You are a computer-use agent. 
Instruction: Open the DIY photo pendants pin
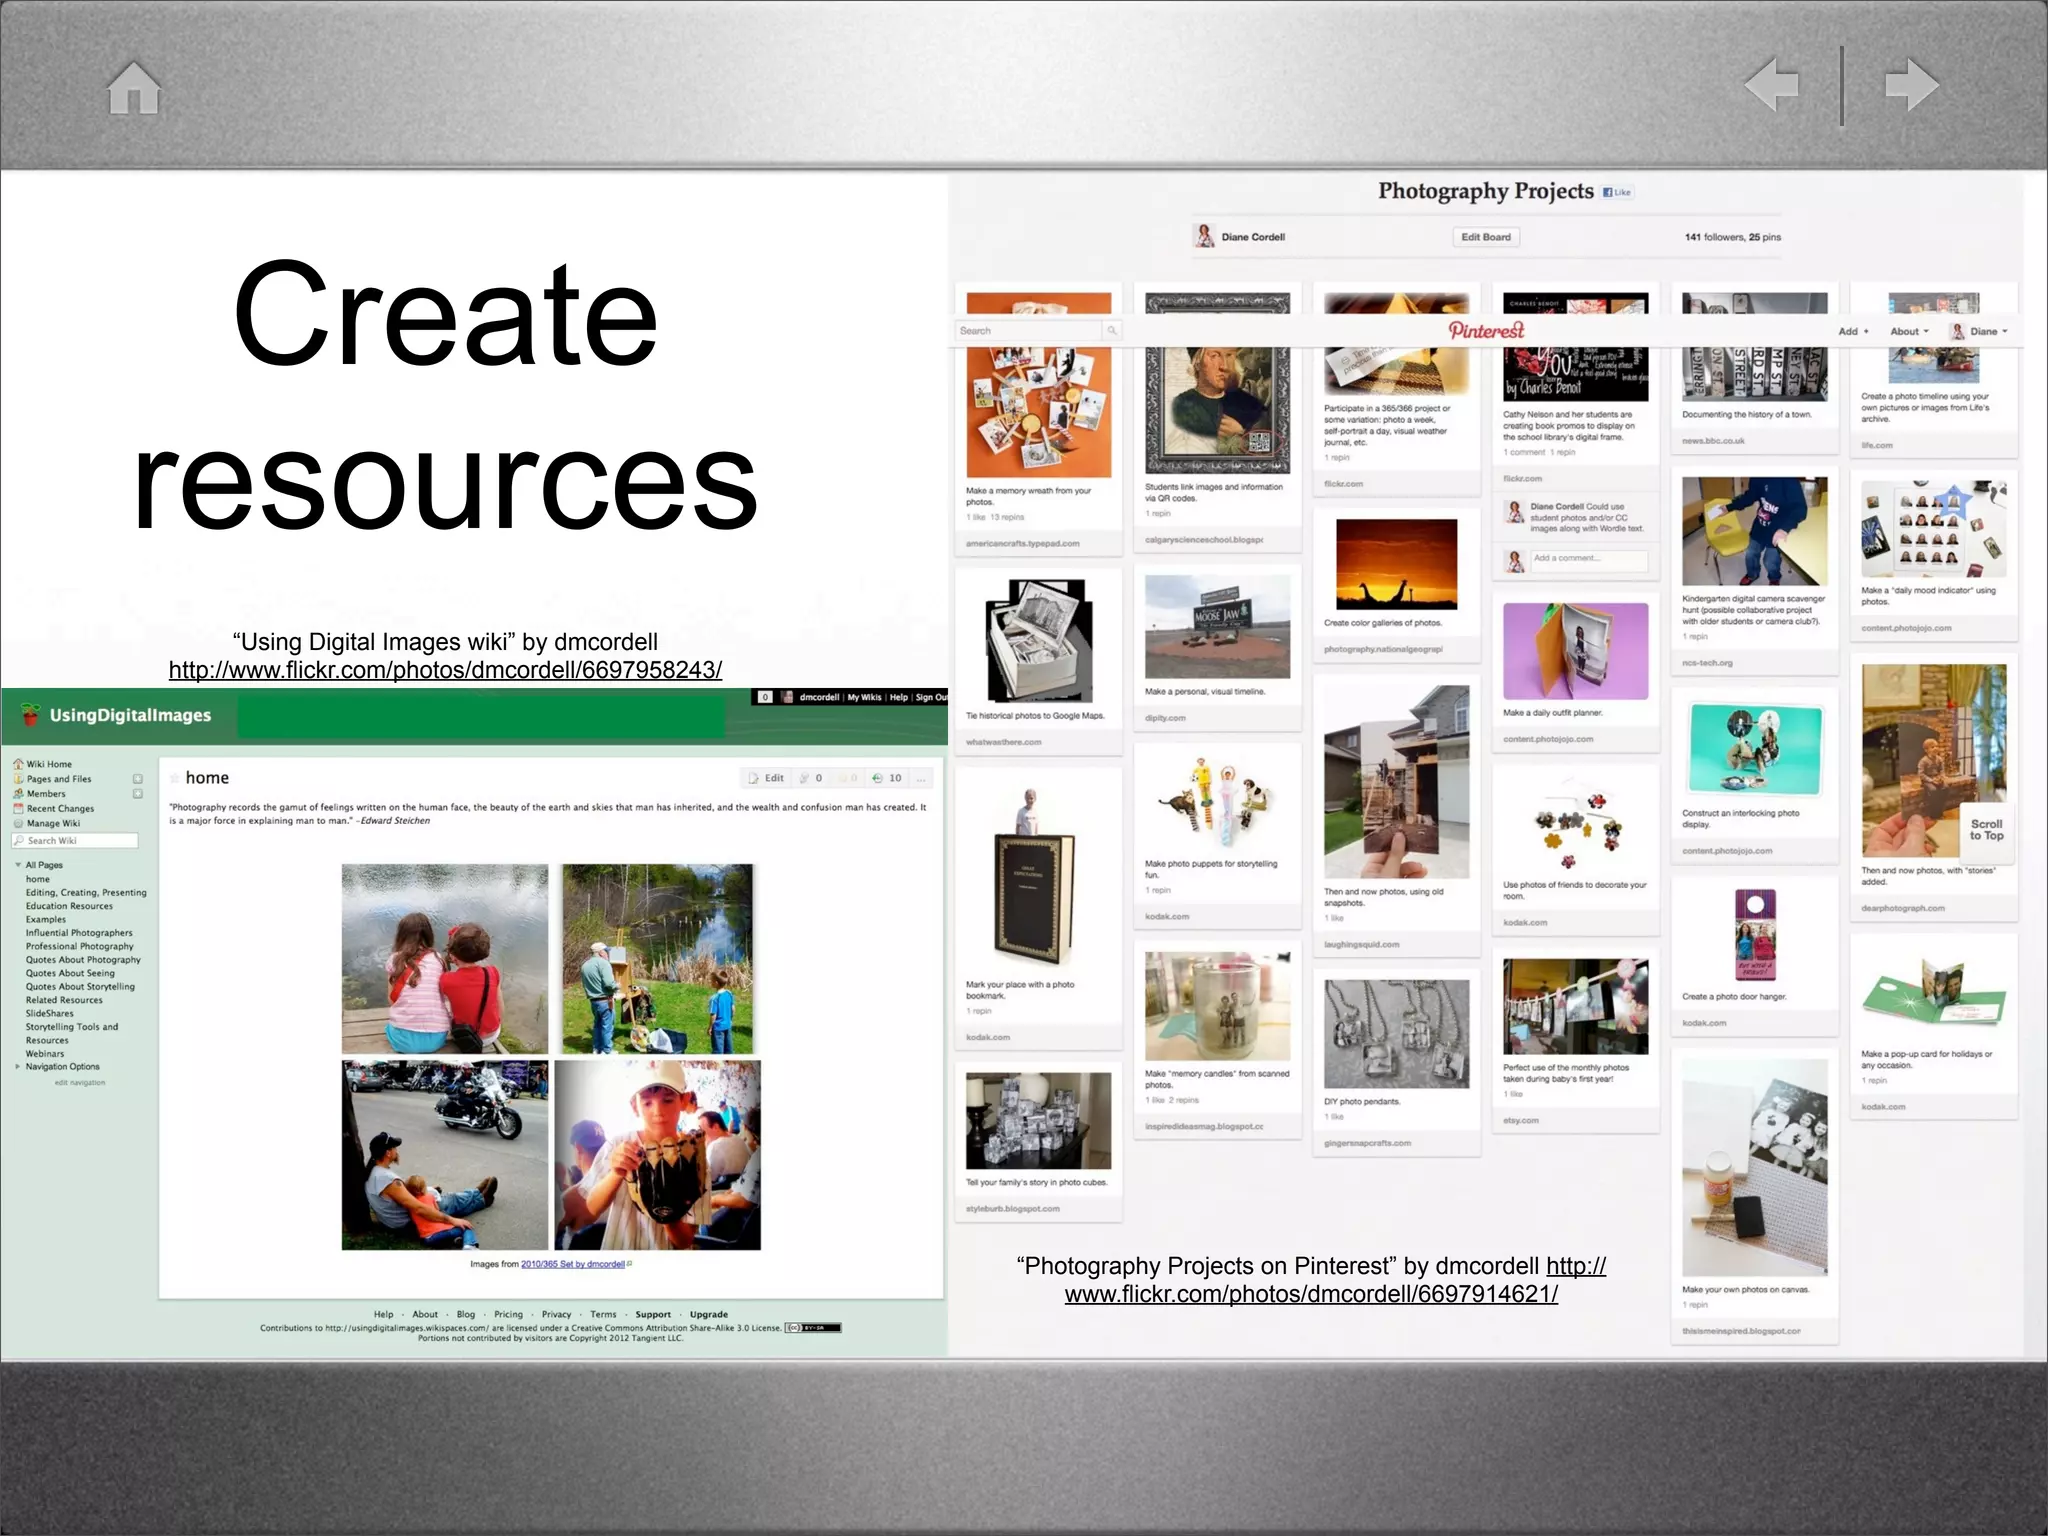tap(1397, 1034)
